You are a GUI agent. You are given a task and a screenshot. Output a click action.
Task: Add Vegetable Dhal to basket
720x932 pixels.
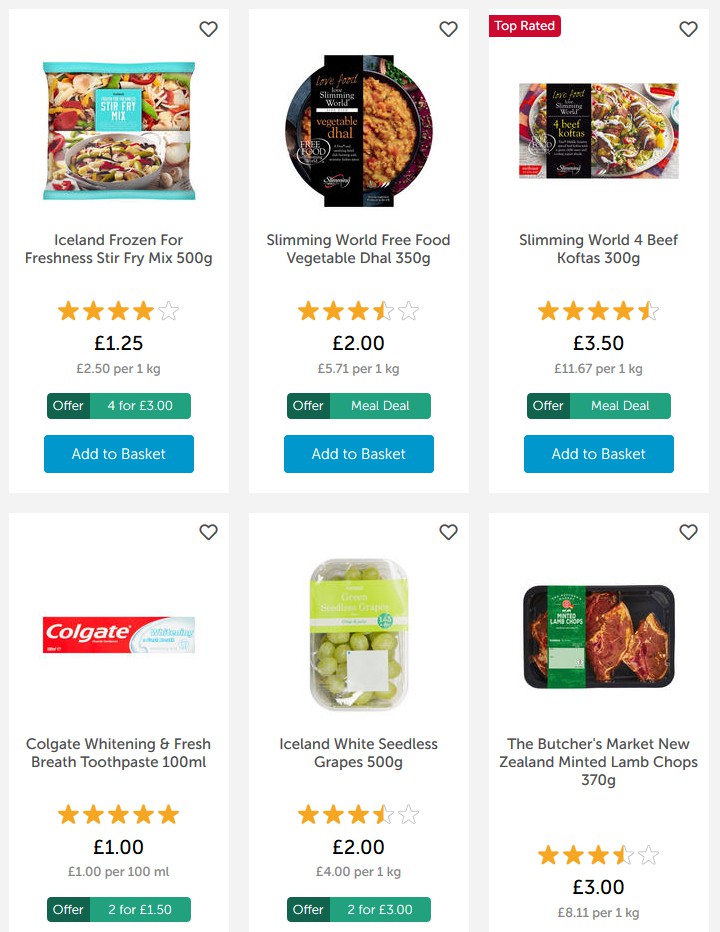tap(359, 454)
